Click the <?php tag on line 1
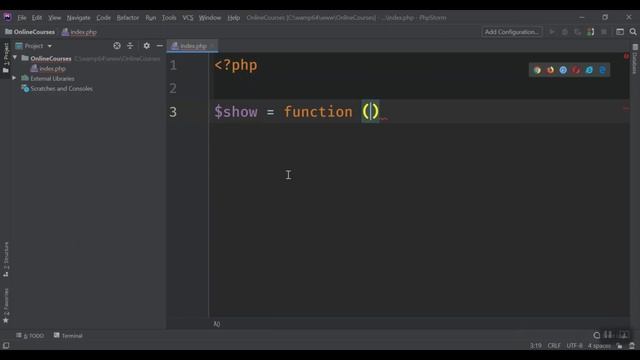The height and width of the screenshot is (360, 640). point(236,65)
